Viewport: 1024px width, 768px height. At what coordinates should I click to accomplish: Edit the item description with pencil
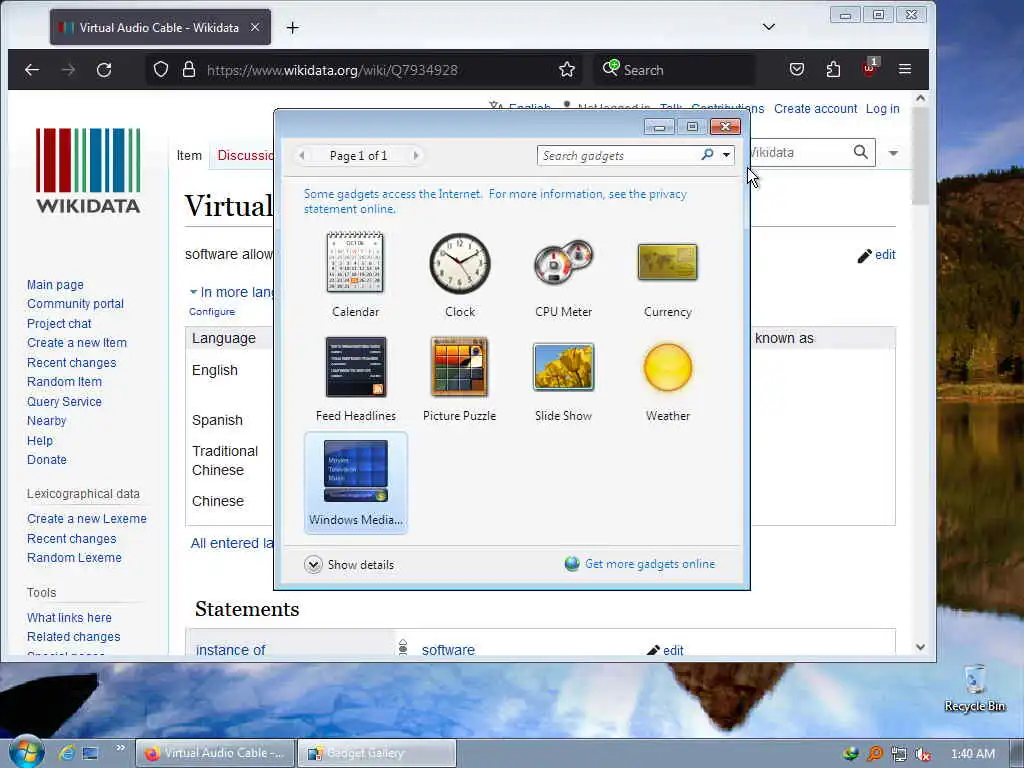(876, 255)
